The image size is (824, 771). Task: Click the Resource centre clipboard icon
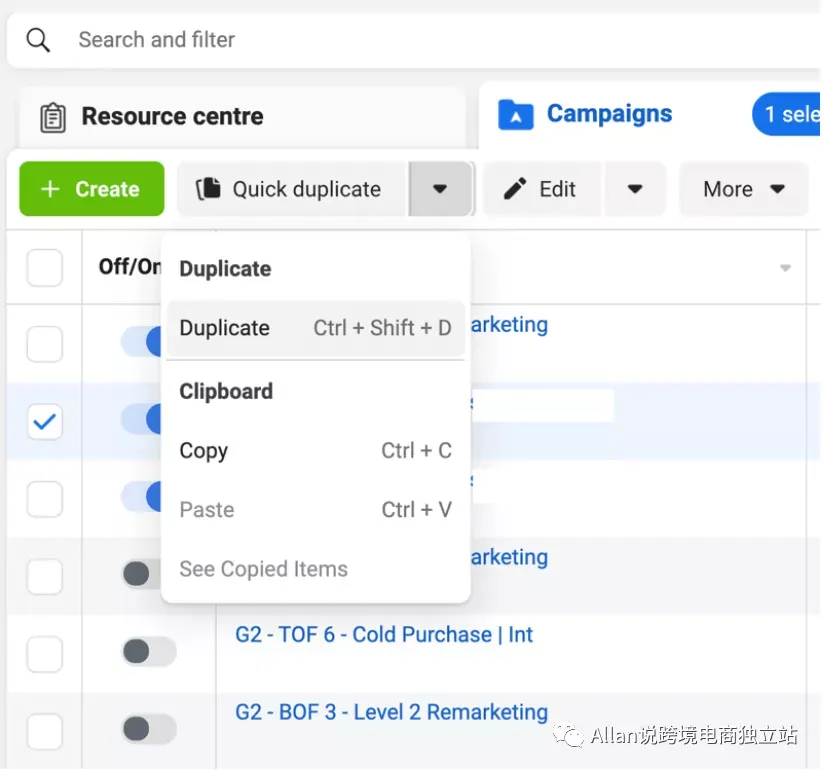pyautogui.click(x=52, y=117)
